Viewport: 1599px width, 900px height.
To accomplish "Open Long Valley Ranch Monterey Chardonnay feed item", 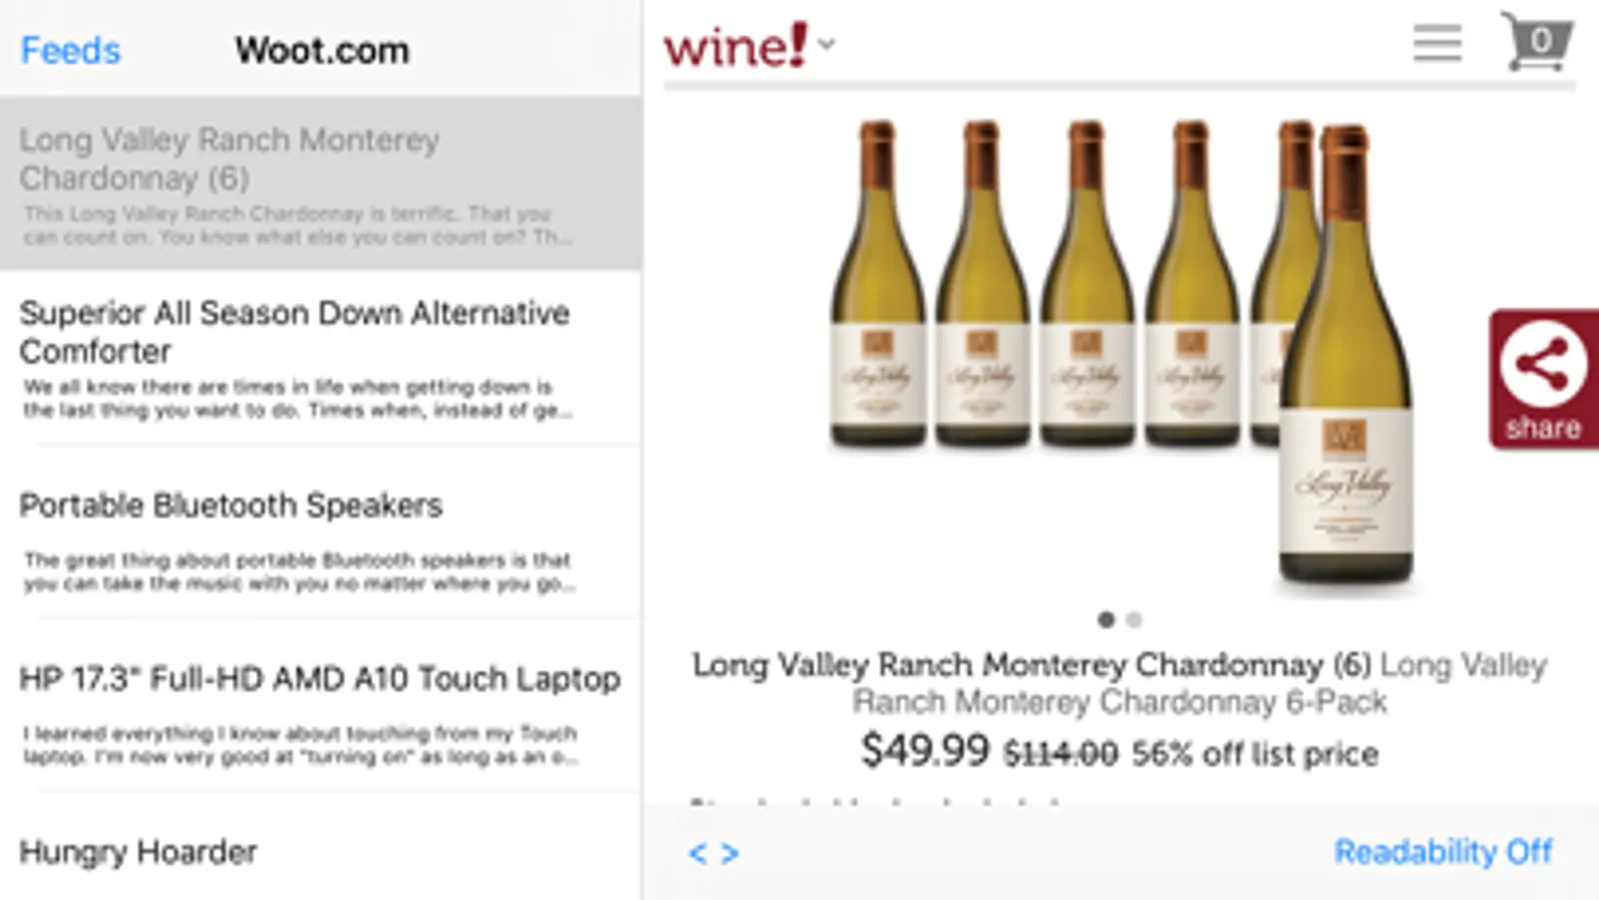I will coord(320,183).
